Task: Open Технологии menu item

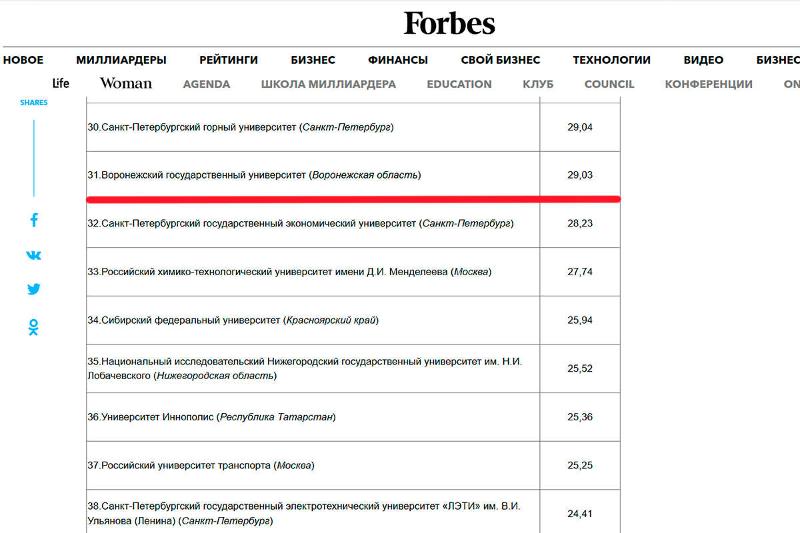Action: point(611,60)
